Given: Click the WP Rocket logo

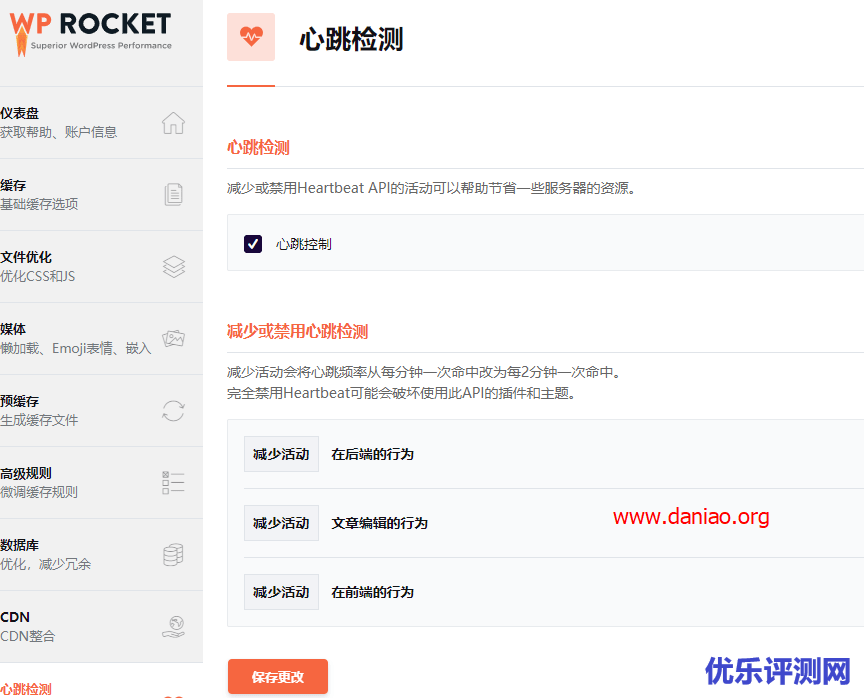Looking at the screenshot, I should [x=90, y=33].
